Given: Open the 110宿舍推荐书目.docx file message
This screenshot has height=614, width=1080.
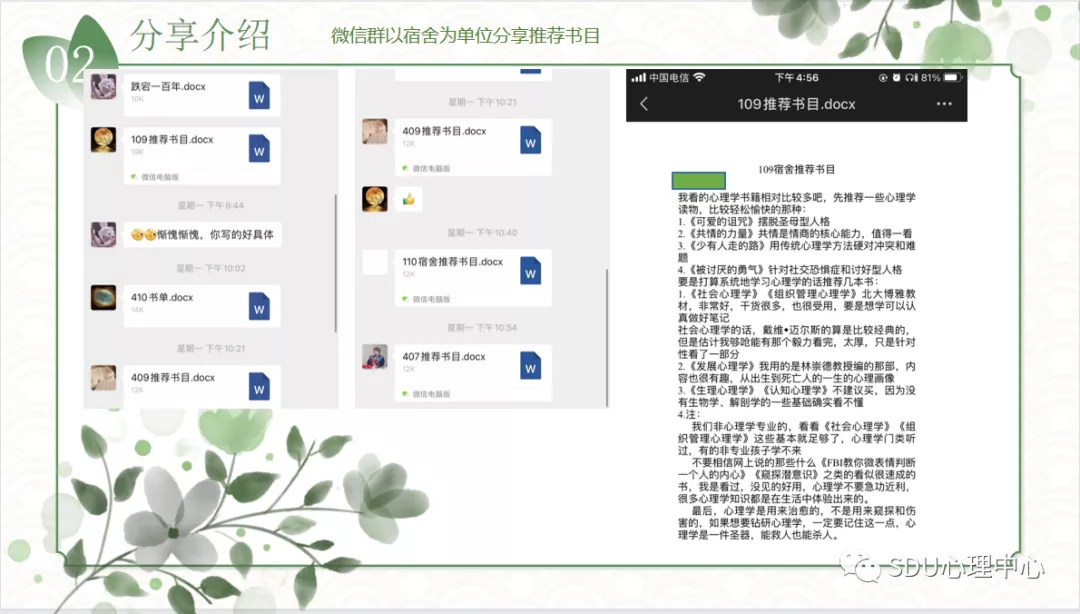Looking at the screenshot, I should click(472, 278).
